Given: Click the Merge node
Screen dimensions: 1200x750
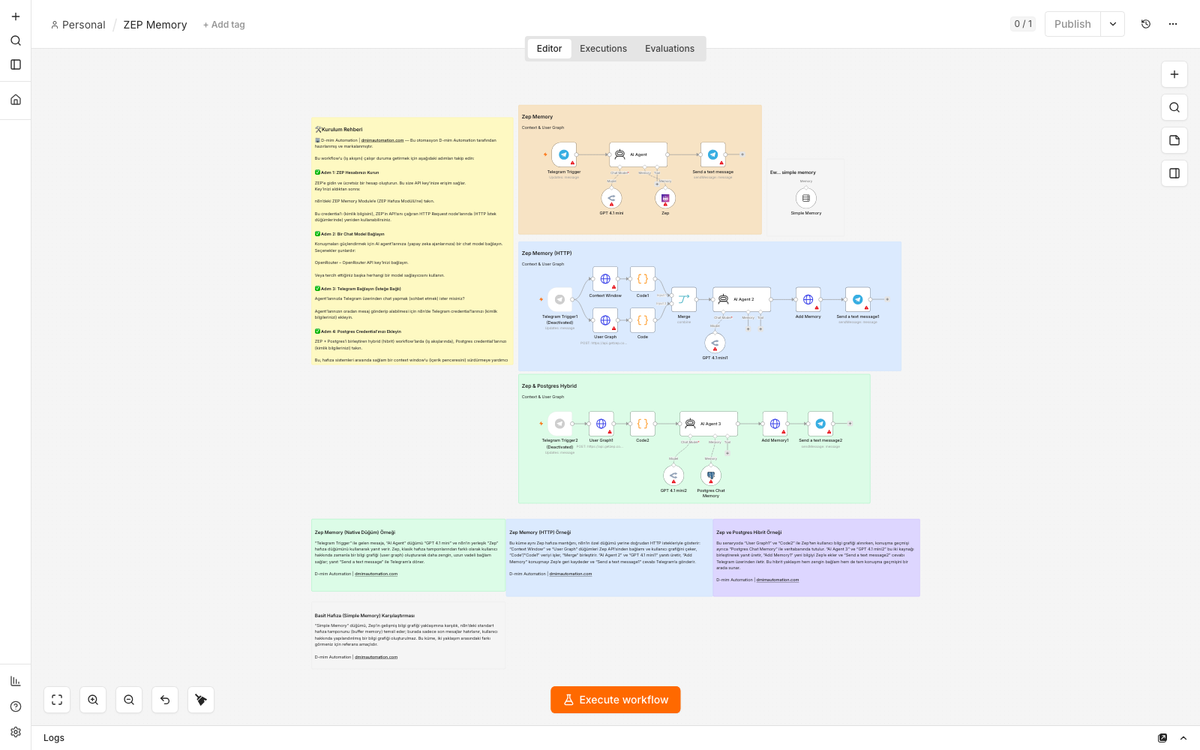Looking at the screenshot, I should tap(684, 300).
